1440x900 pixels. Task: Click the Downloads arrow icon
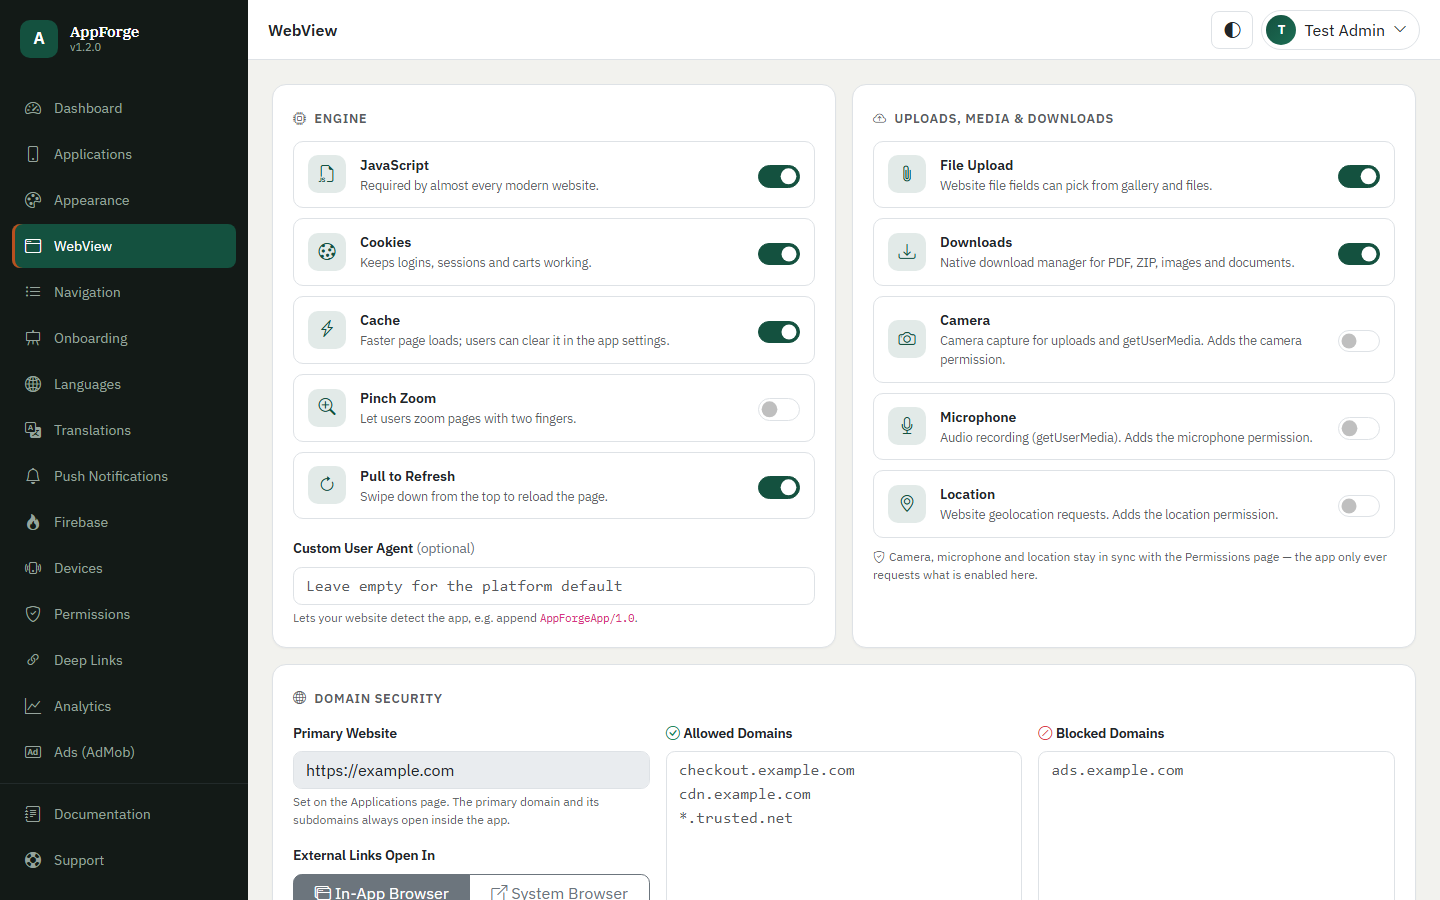(907, 252)
